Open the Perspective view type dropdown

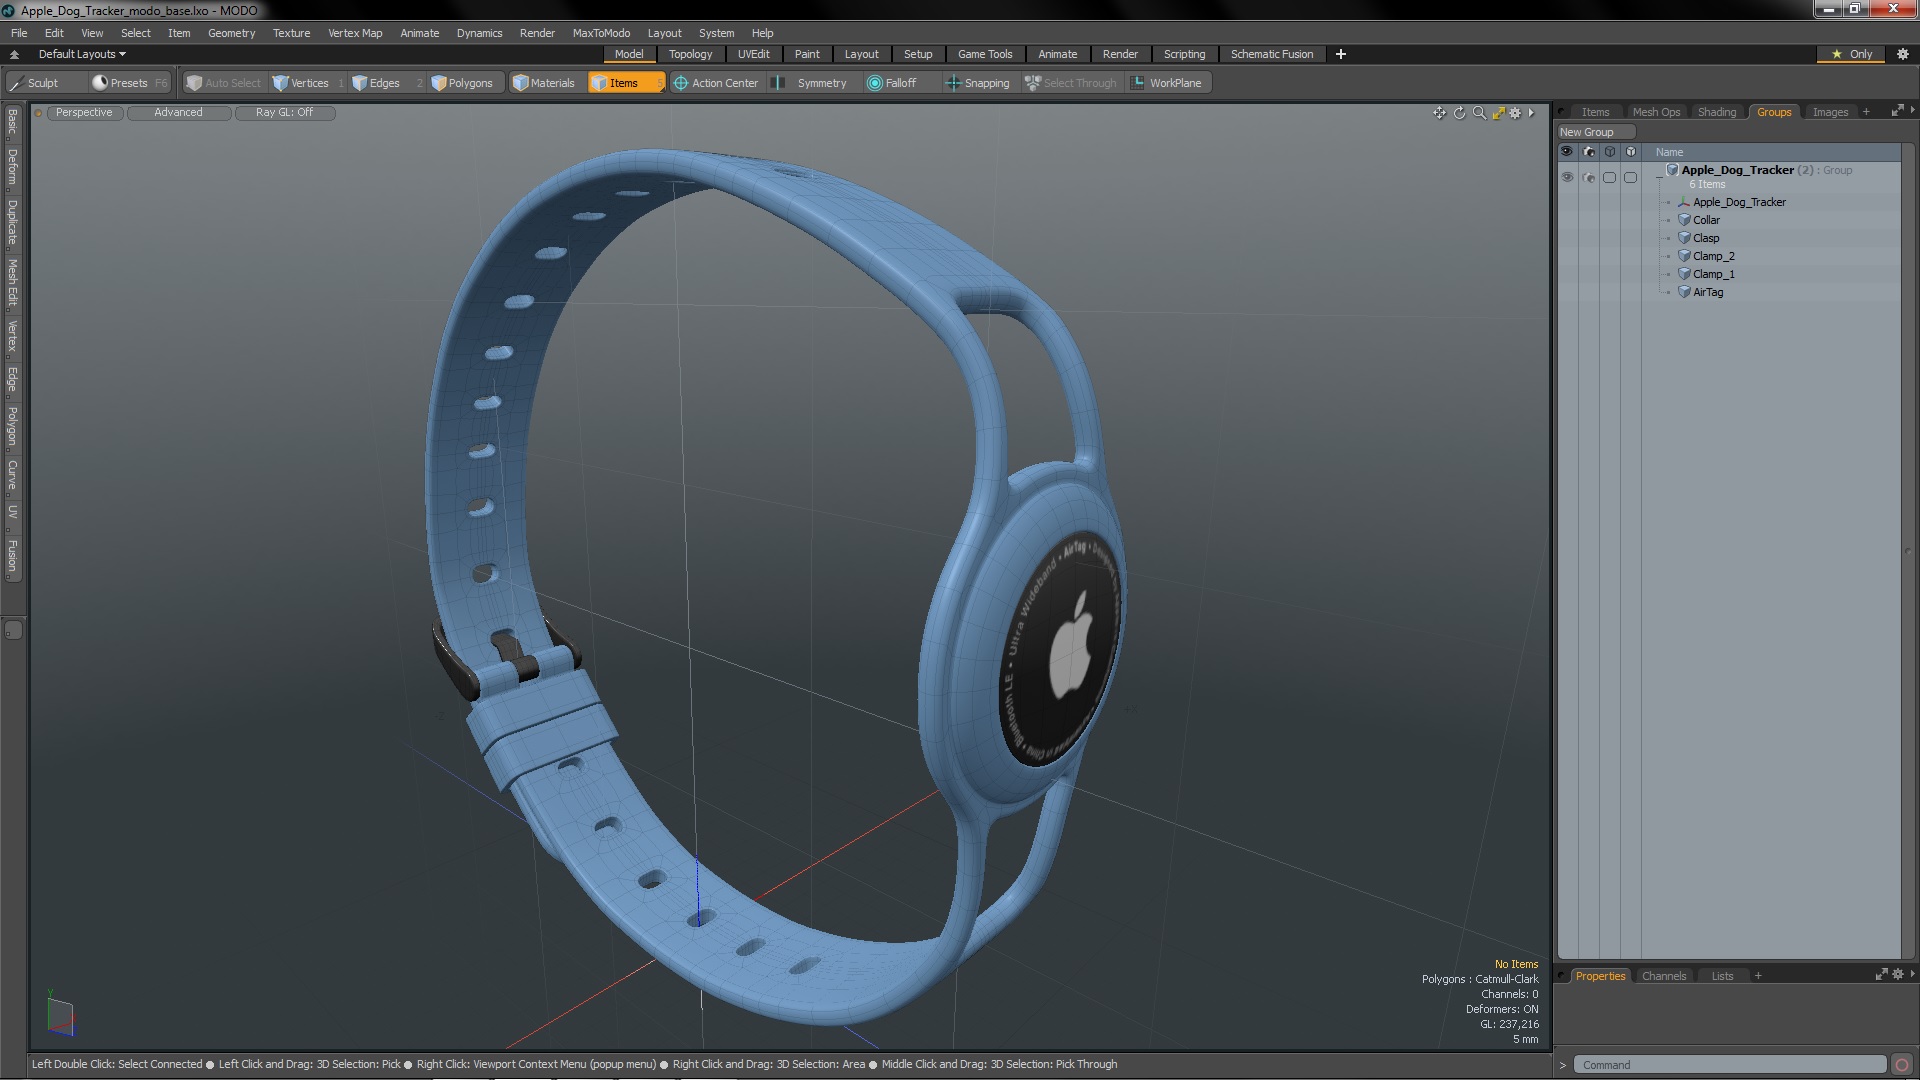point(84,113)
